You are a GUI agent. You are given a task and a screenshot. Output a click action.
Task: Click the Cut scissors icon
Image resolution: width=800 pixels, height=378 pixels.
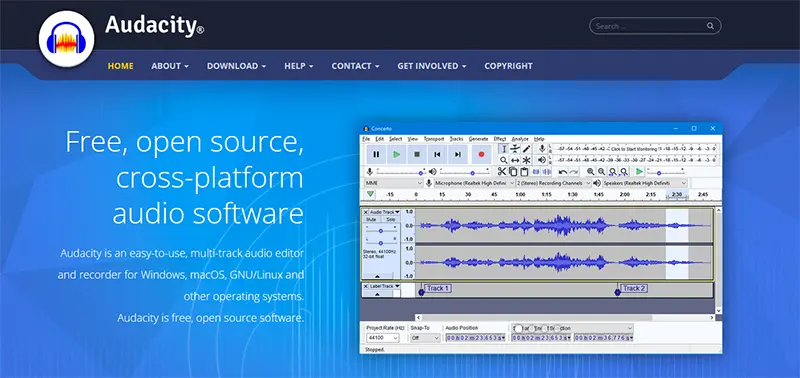coord(502,171)
